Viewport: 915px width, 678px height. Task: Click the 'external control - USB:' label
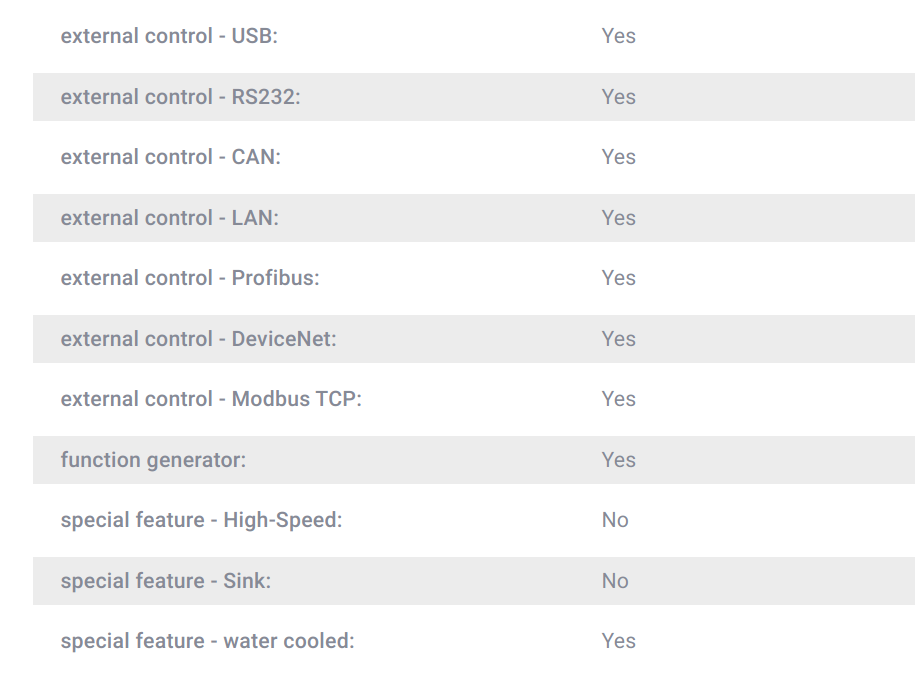pos(169,36)
